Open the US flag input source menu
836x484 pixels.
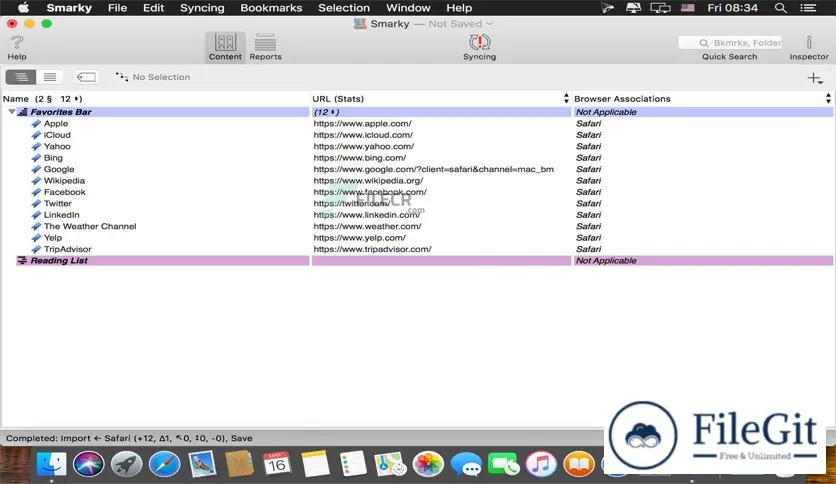(688, 8)
